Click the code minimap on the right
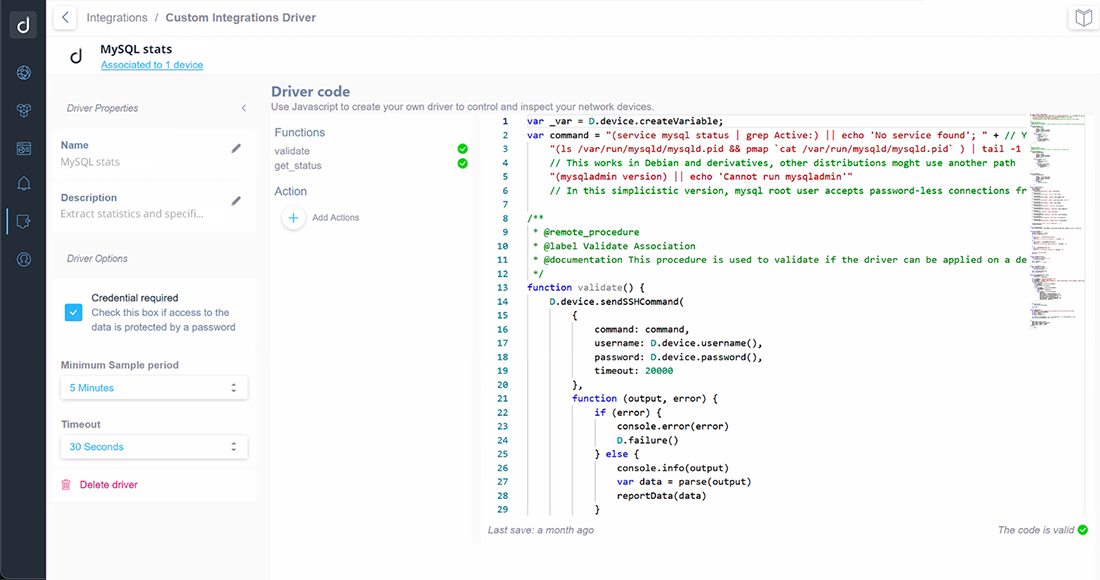1100x580 pixels. pyautogui.click(x=1057, y=221)
